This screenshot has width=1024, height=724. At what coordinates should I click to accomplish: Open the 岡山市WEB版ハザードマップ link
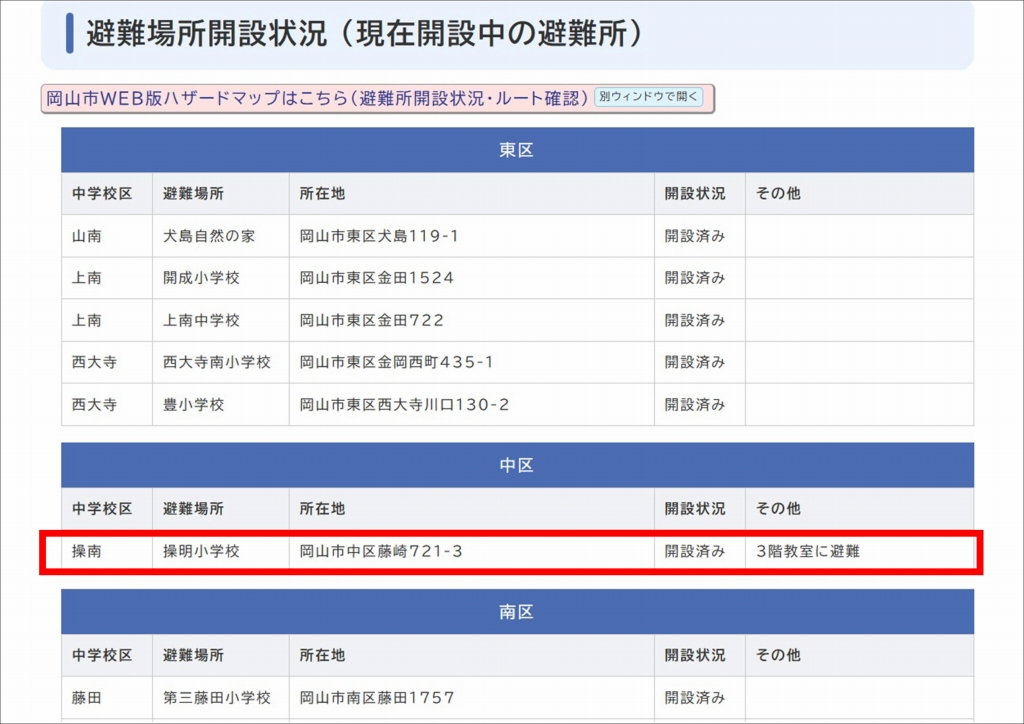(317, 98)
